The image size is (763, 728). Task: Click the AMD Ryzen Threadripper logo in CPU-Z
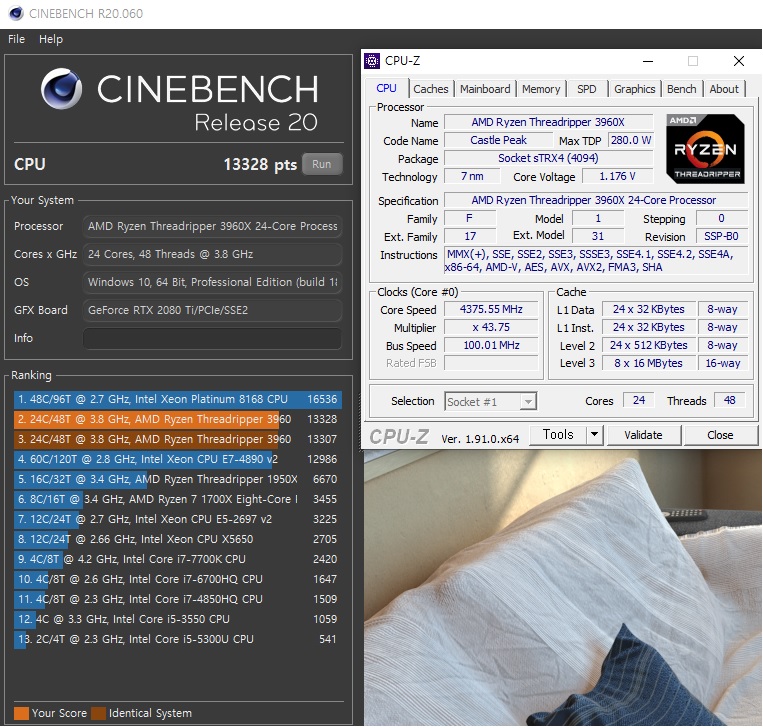pyautogui.click(x=705, y=148)
